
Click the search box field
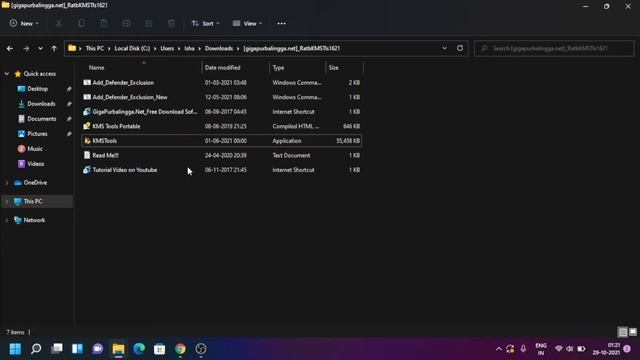point(554,49)
